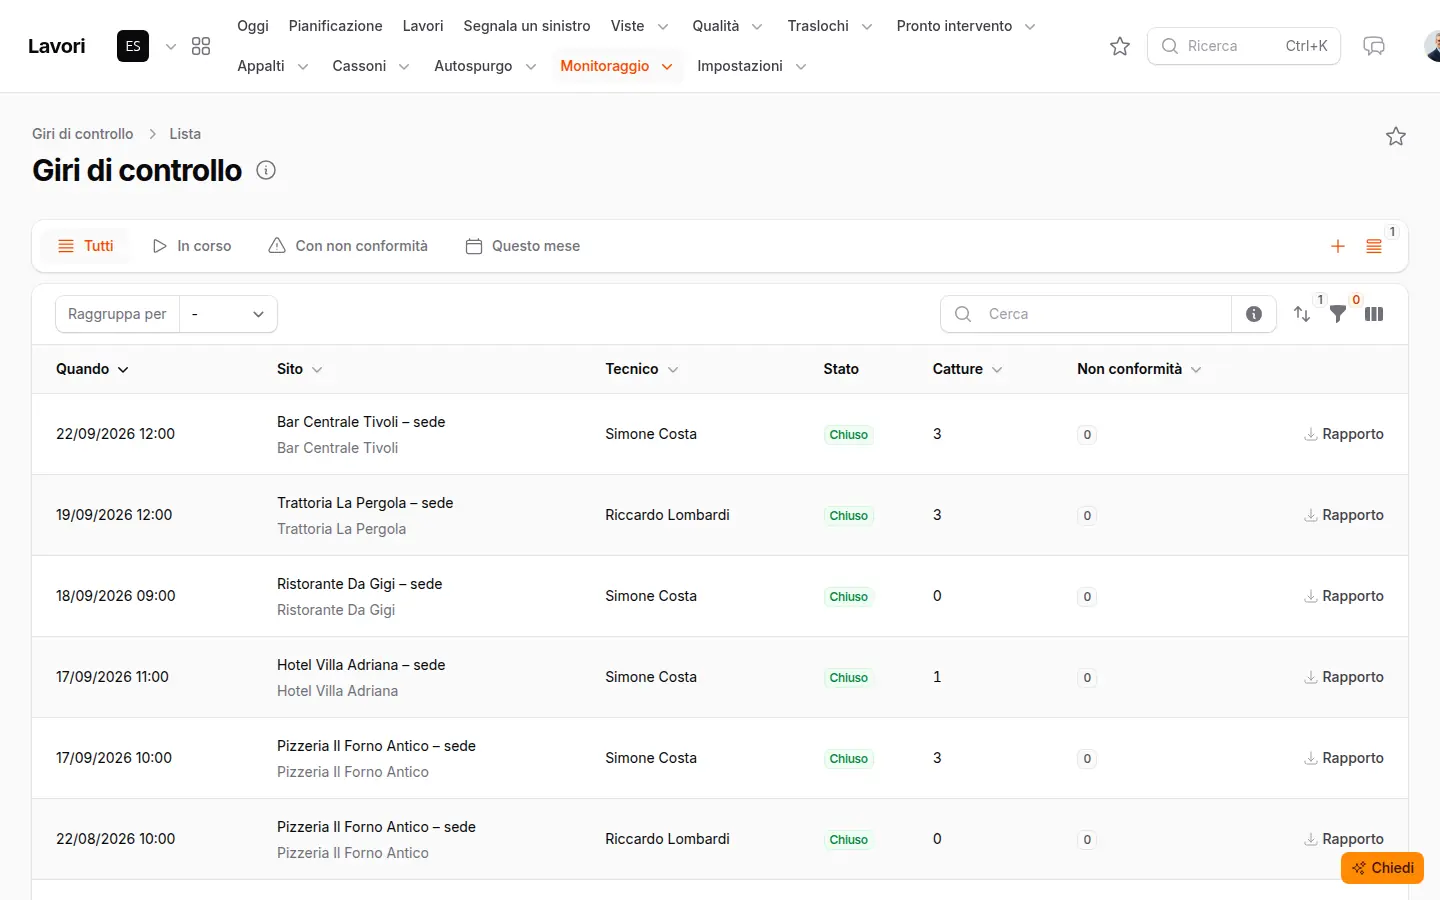Switch to the In corso tab

click(191, 246)
